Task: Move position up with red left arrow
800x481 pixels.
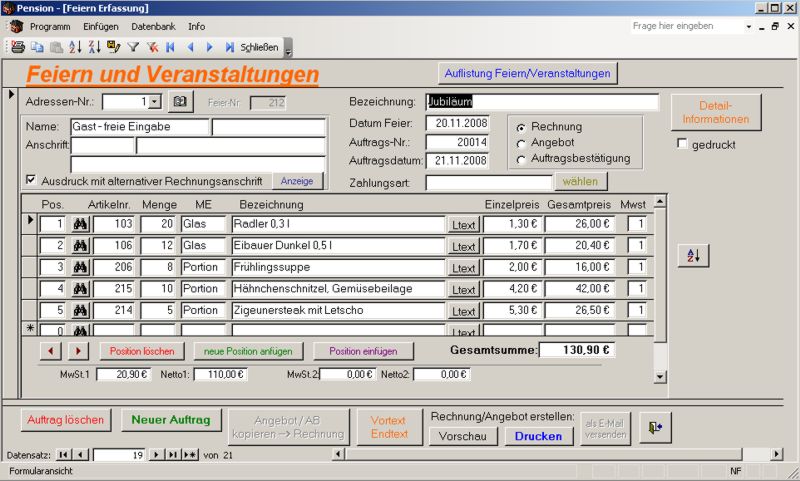Action: (51, 351)
